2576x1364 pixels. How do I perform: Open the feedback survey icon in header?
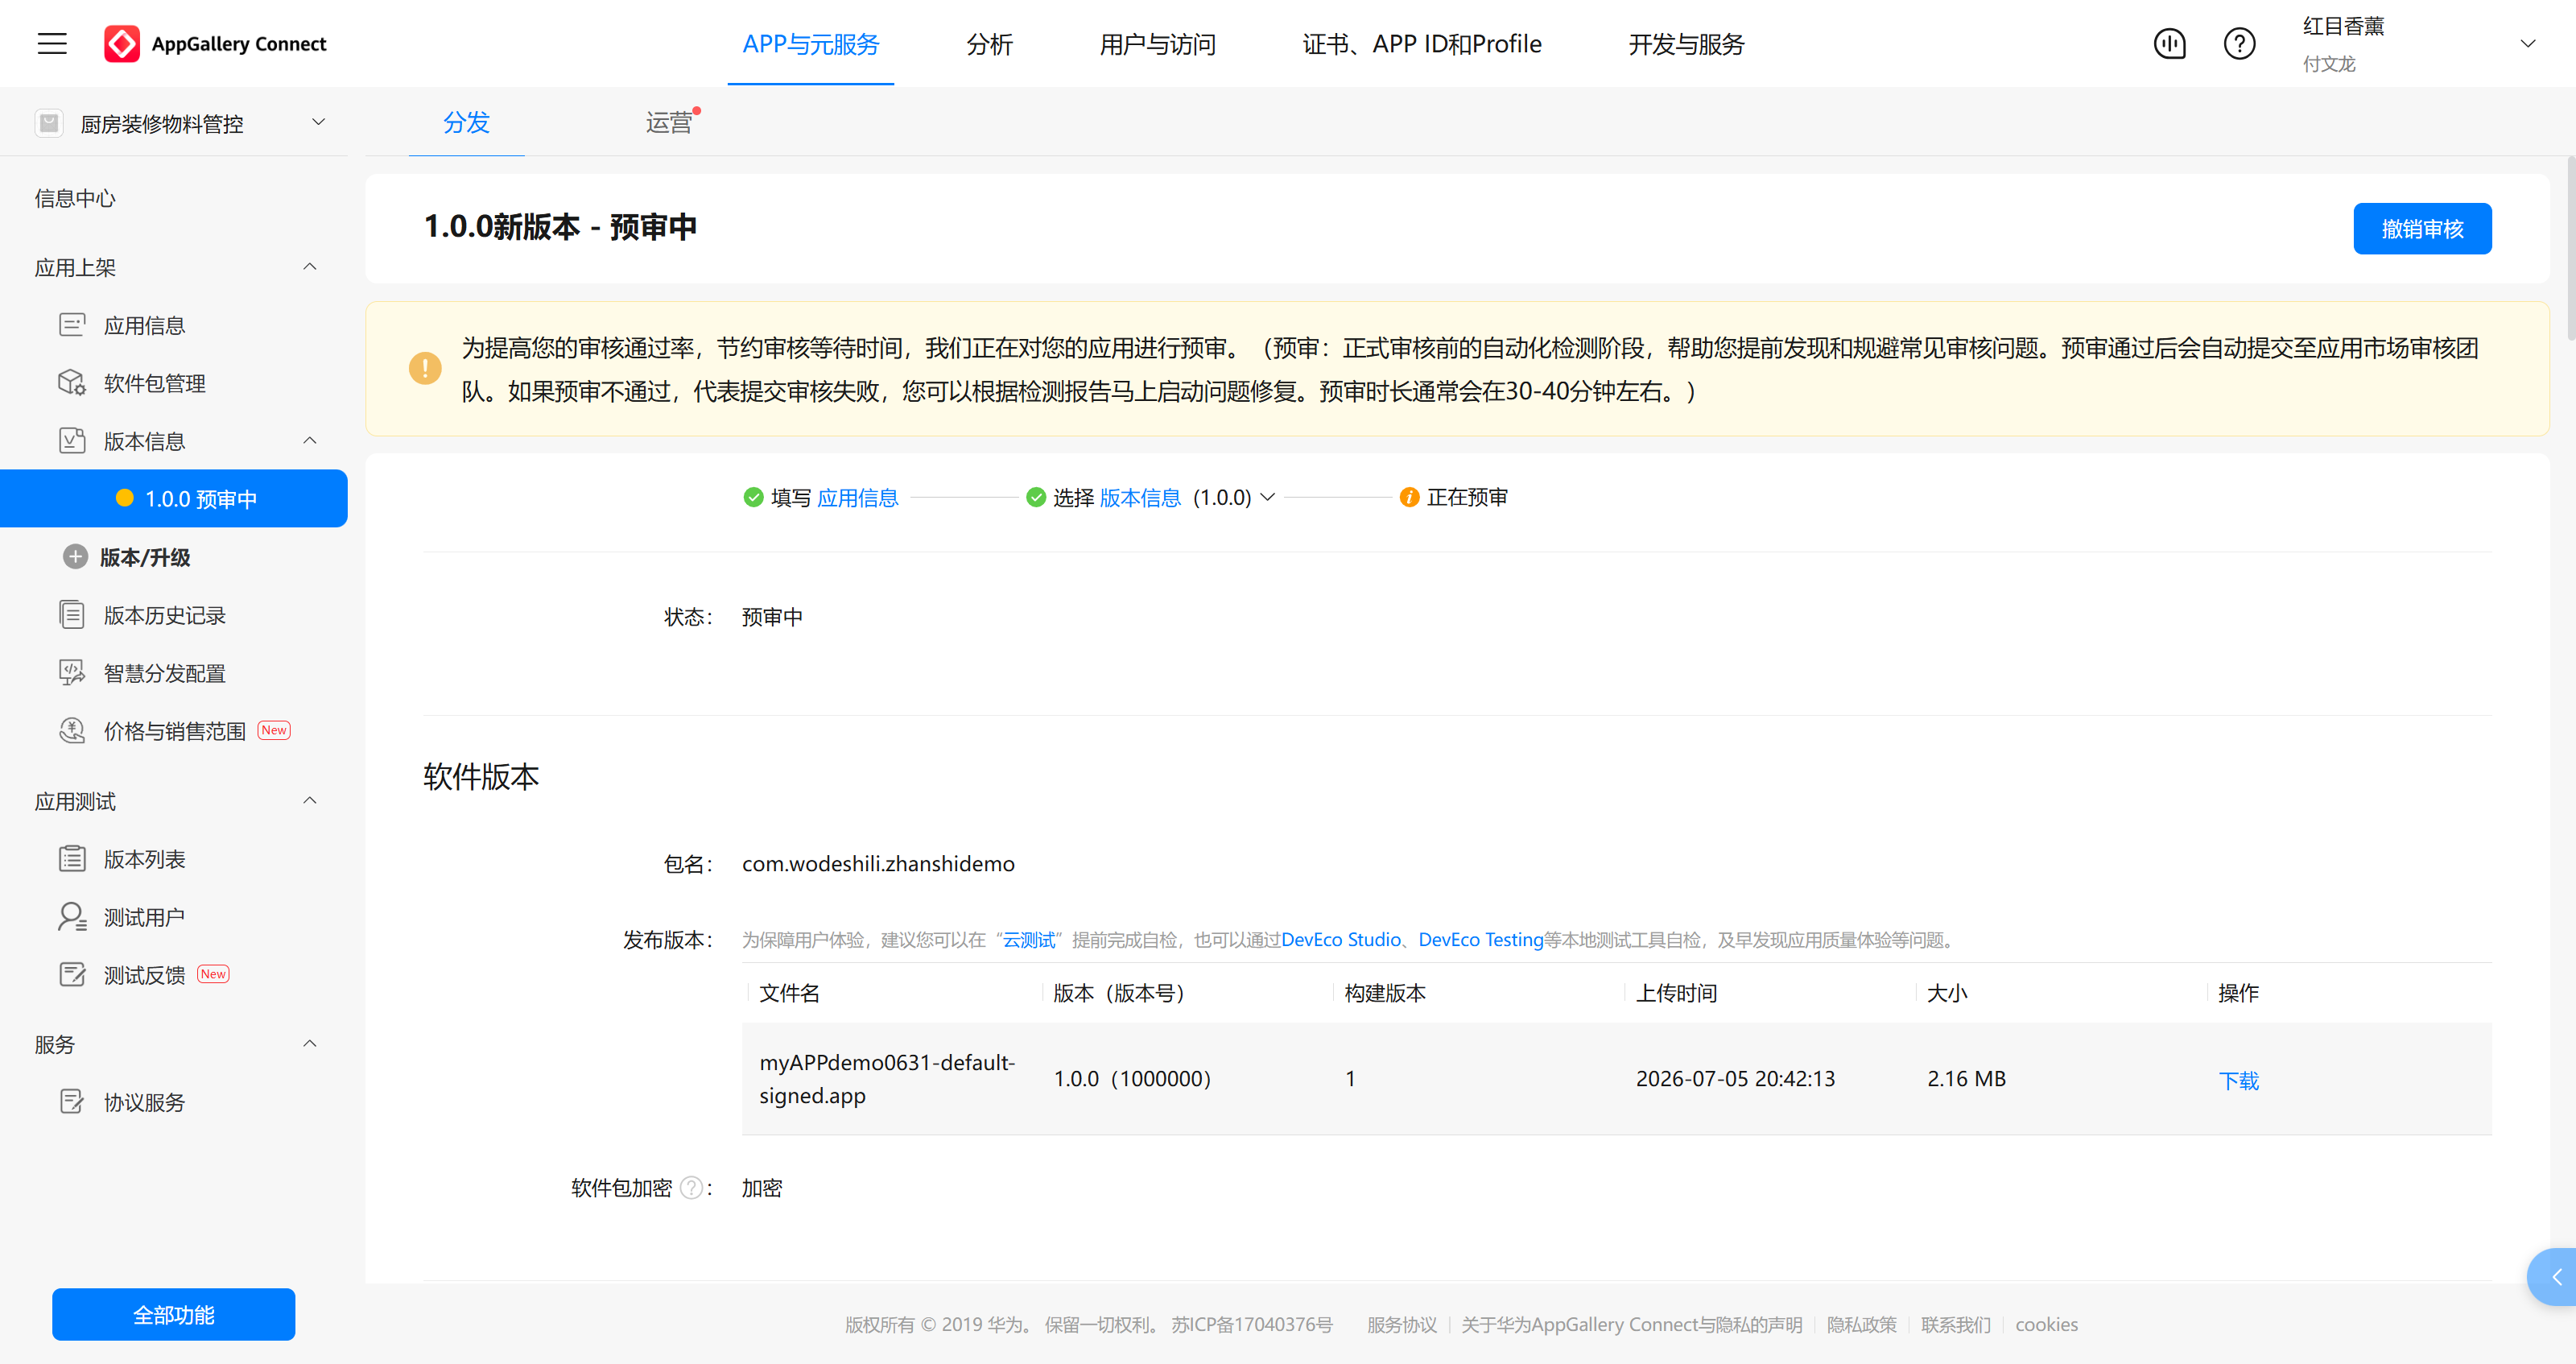point(2169,43)
